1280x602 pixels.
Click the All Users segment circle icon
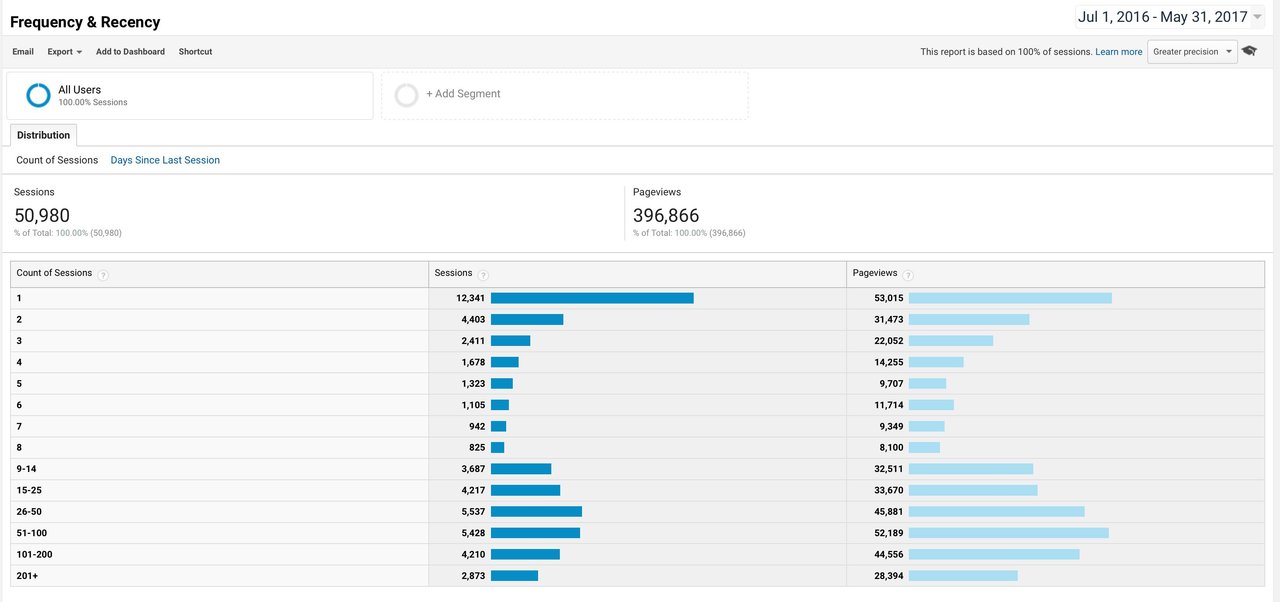click(38, 95)
